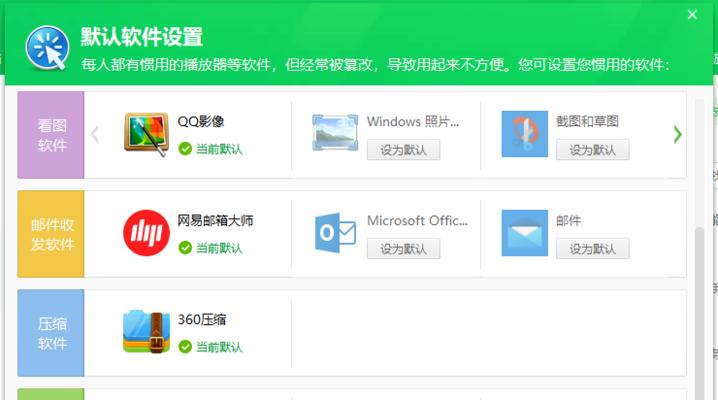
Task: Click 当前默认 status under 360压缩
Action: [x=219, y=347]
